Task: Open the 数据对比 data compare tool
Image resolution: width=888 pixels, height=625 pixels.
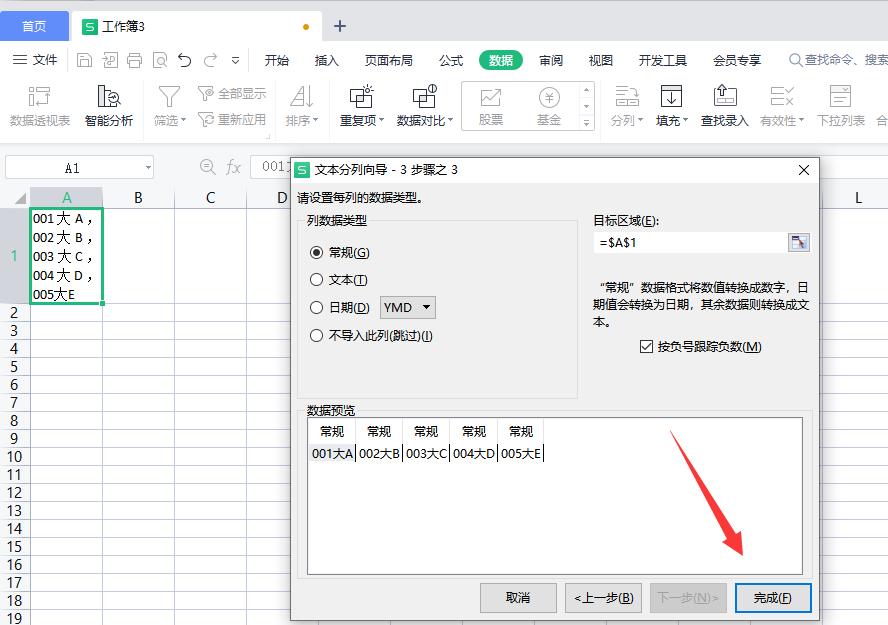Action: click(425, 105)
